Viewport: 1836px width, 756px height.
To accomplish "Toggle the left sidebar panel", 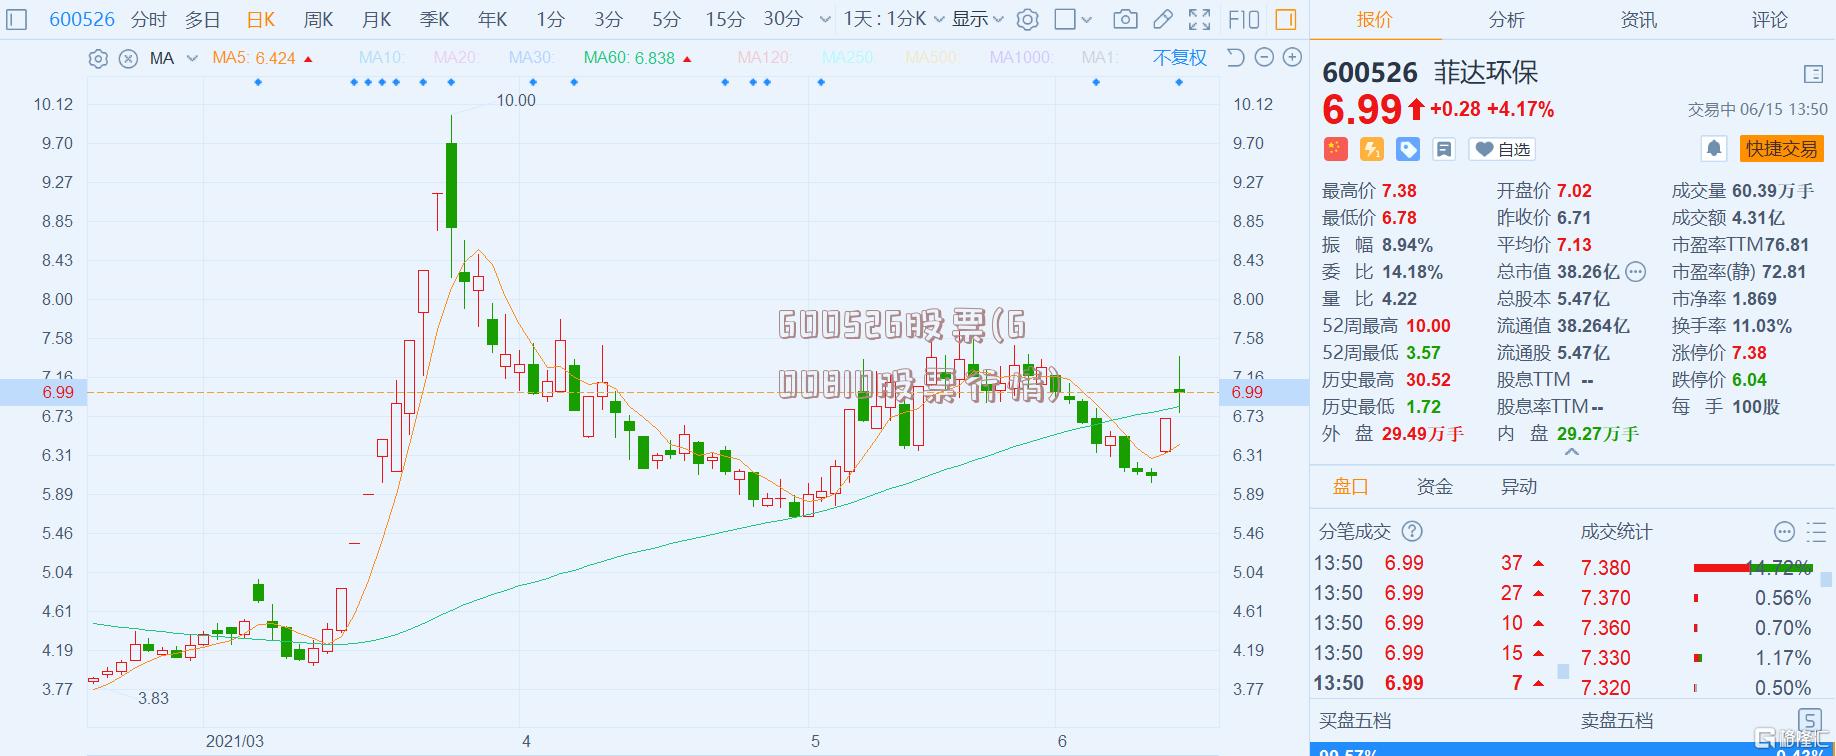I will (17, 19).
